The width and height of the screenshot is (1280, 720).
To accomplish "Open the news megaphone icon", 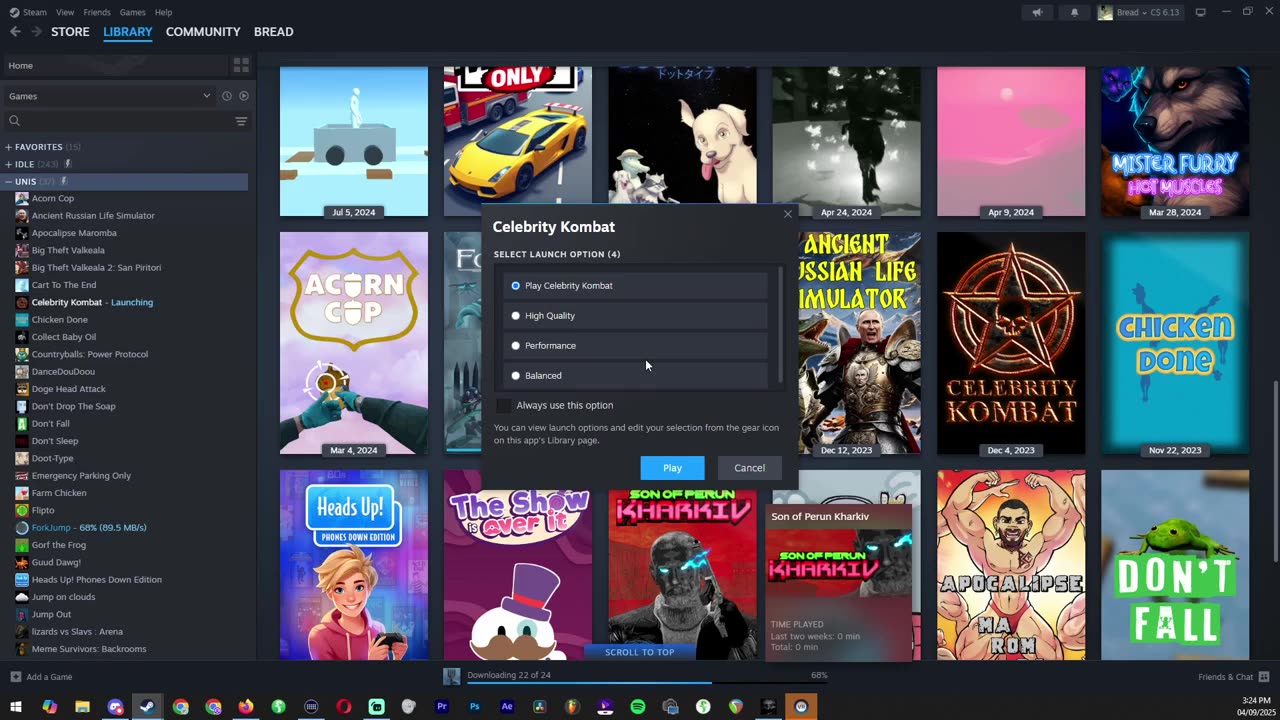I will (1037, 12).
